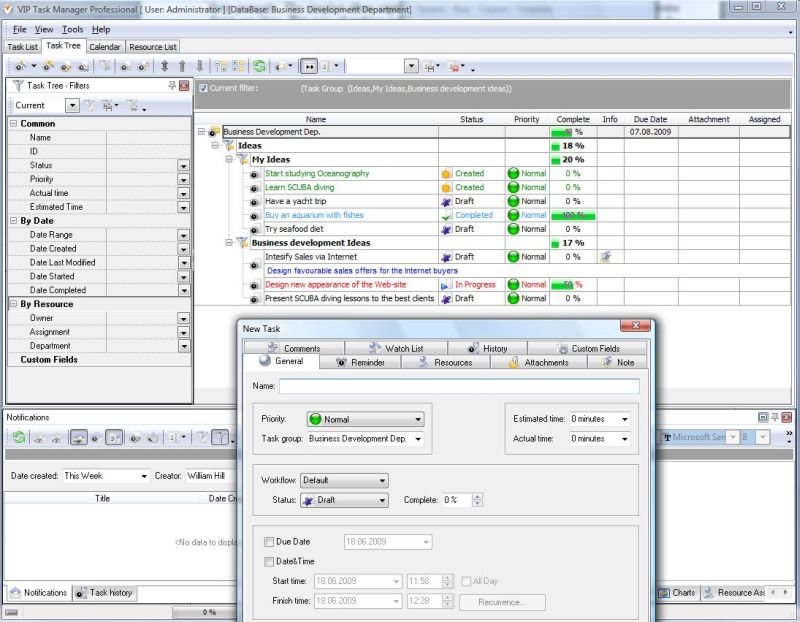Open the Tools menu

point(72,29)
